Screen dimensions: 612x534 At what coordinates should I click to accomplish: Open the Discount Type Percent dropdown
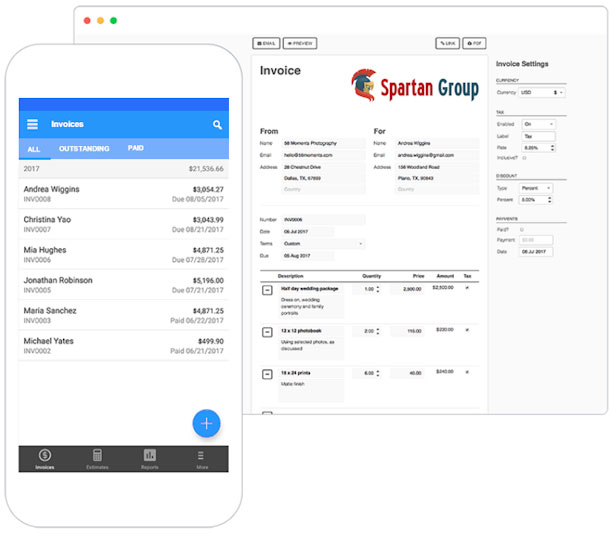(x=536, y=188)
